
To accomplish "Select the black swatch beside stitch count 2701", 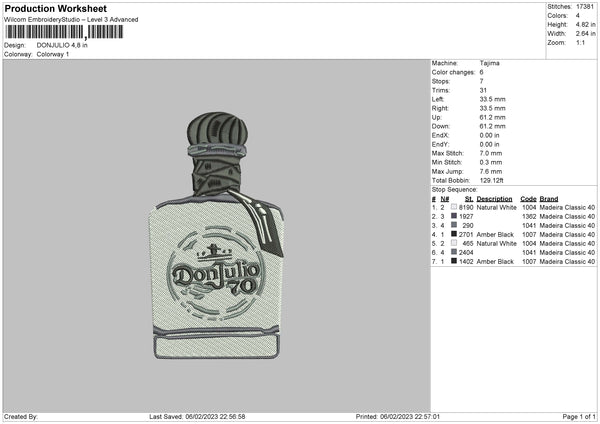I will pyautogui.click(x=454, y=234).
